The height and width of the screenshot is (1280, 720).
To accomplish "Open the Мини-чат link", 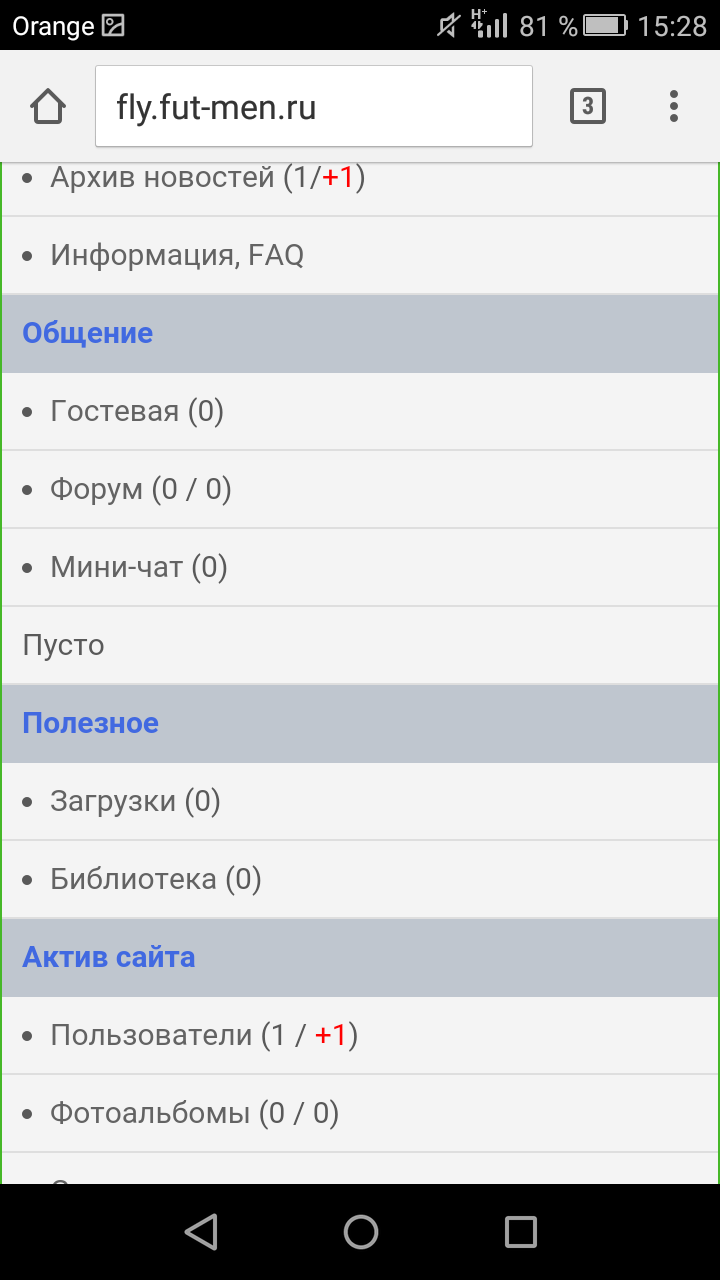I will coord(117,567).
